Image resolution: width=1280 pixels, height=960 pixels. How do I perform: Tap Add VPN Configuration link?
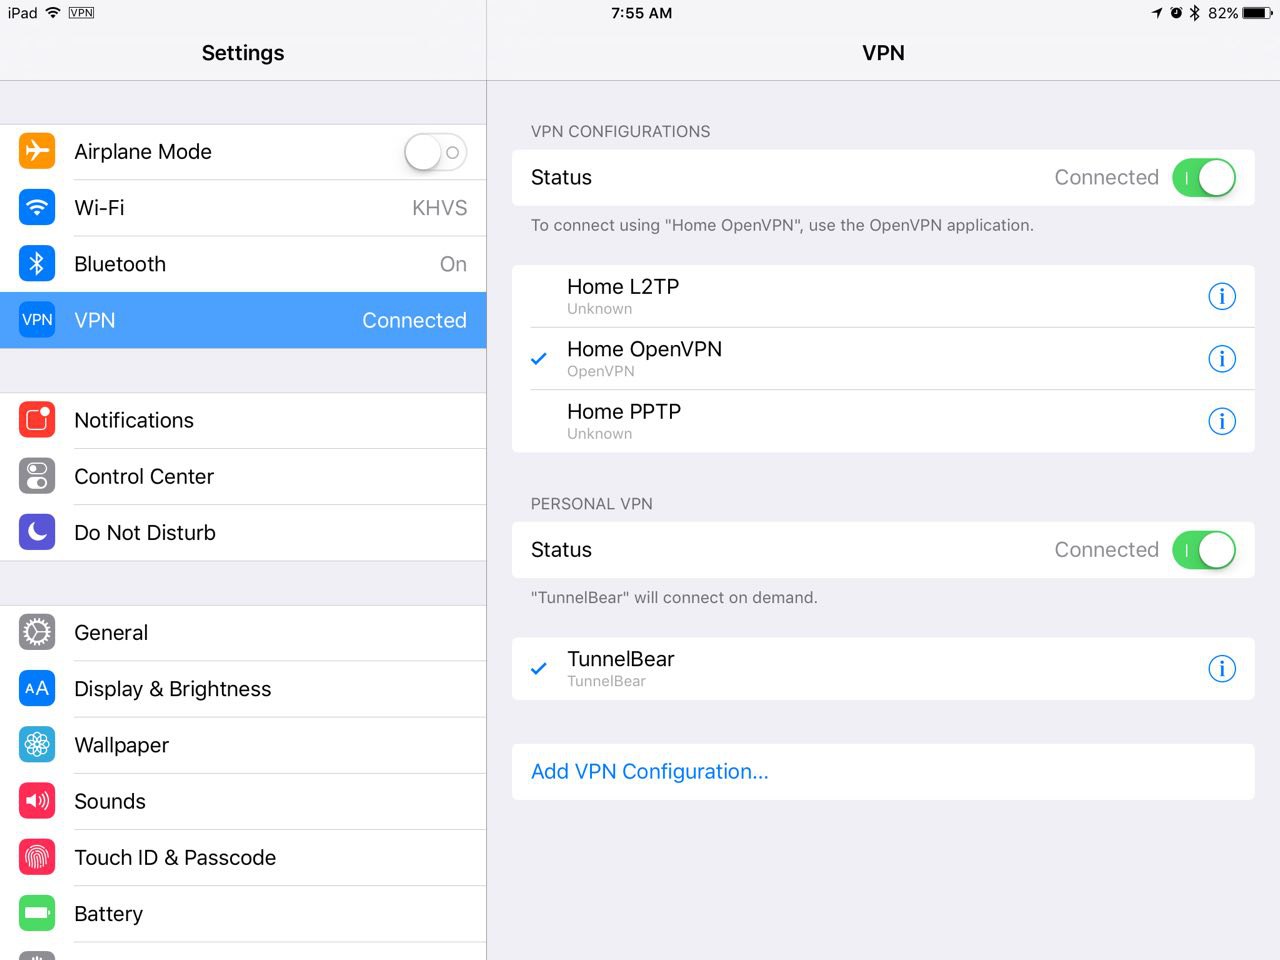point(649,772)
